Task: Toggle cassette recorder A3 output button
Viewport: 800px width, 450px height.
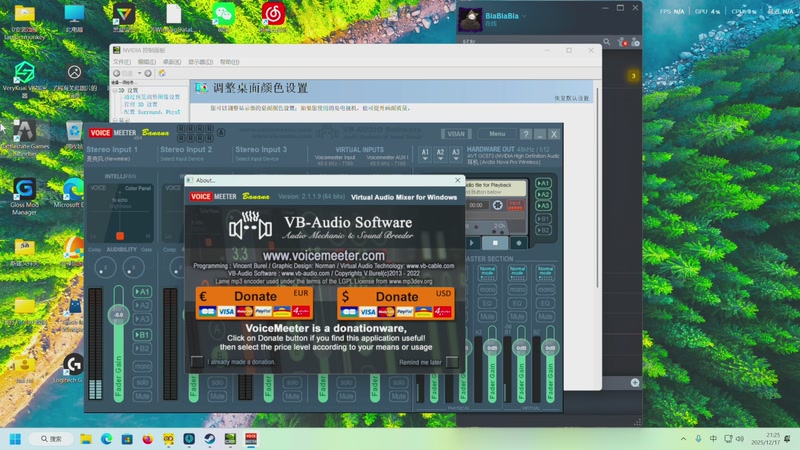Action: click(x=543, y=206)
